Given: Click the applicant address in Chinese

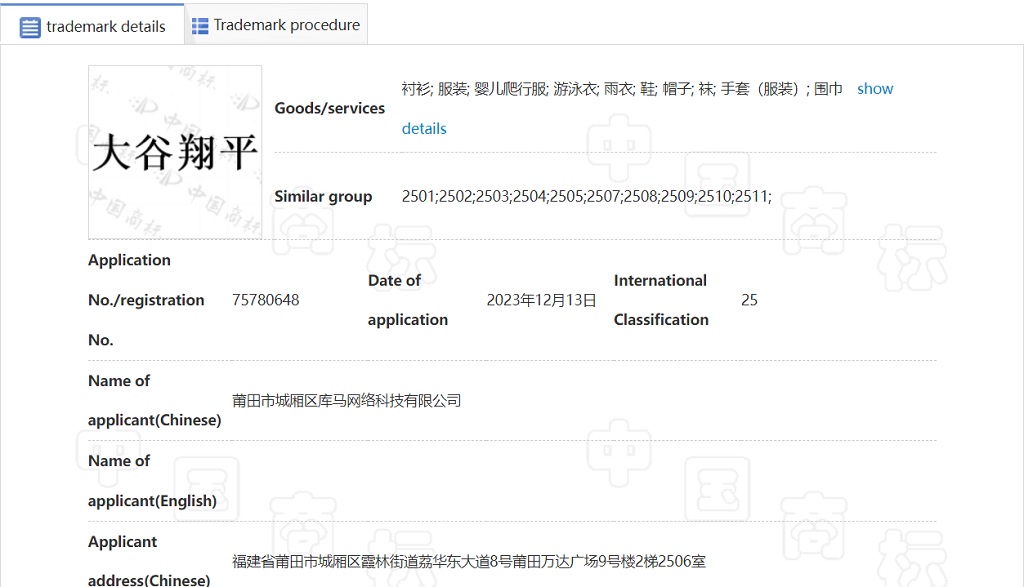Looking at the screenshot, I should point(469,561).
